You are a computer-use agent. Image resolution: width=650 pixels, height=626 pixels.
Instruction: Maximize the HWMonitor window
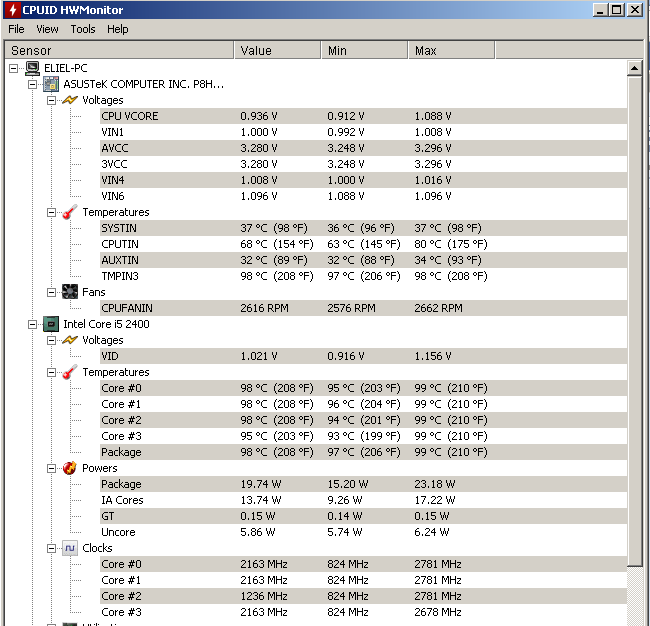pyautogui.click(x=616, y=10)
